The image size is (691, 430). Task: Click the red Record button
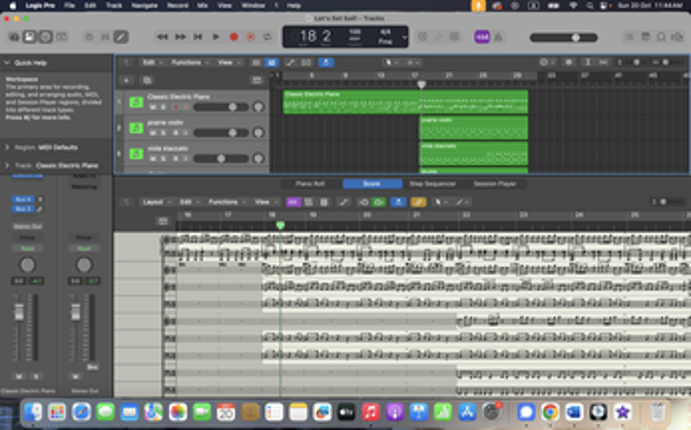point(234,37)
